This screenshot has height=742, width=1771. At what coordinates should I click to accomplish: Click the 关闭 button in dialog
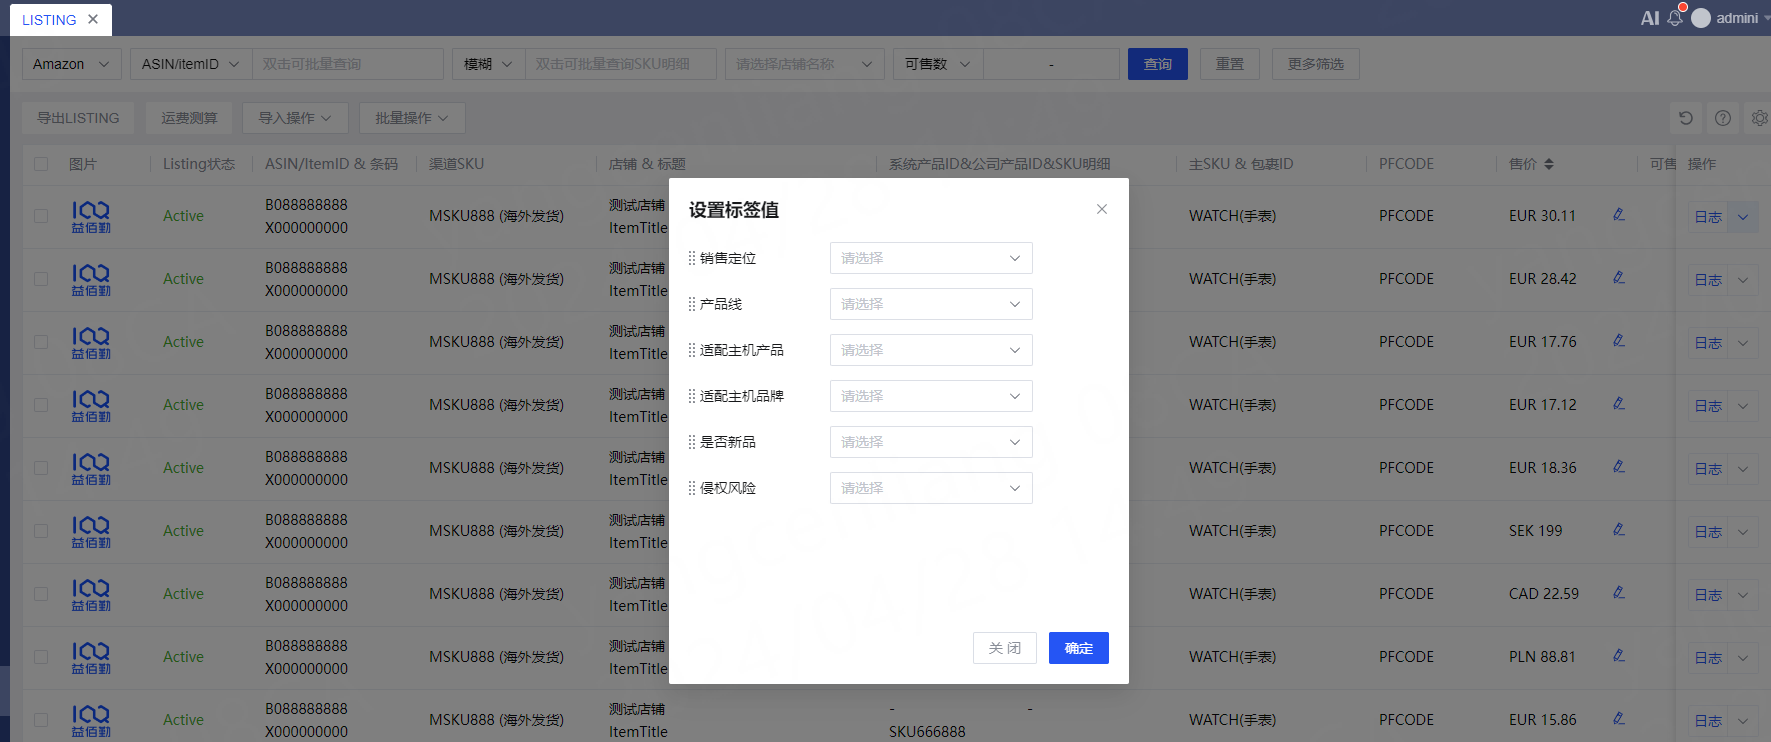click(1004, 648)
